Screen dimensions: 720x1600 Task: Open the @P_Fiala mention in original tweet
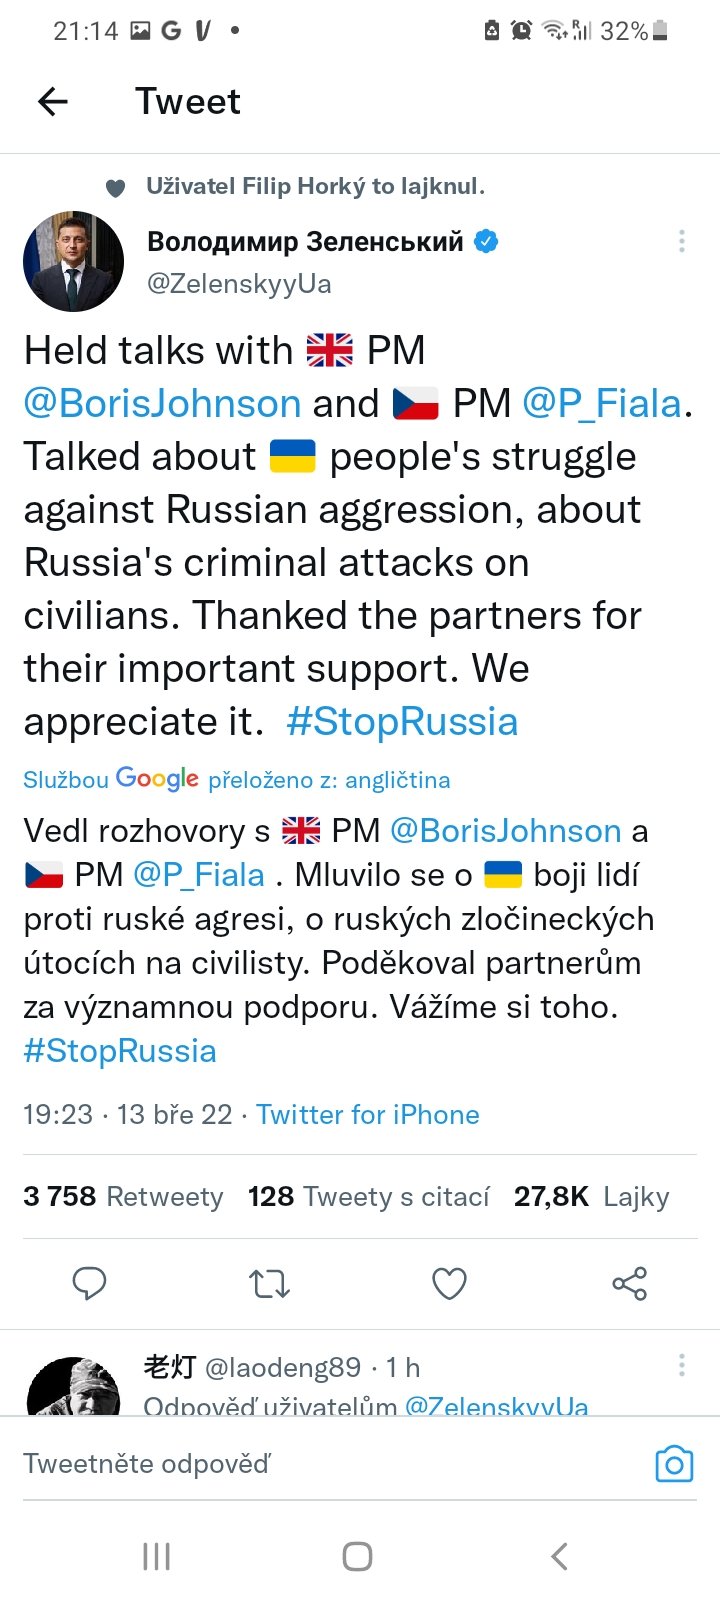[602, 403]
